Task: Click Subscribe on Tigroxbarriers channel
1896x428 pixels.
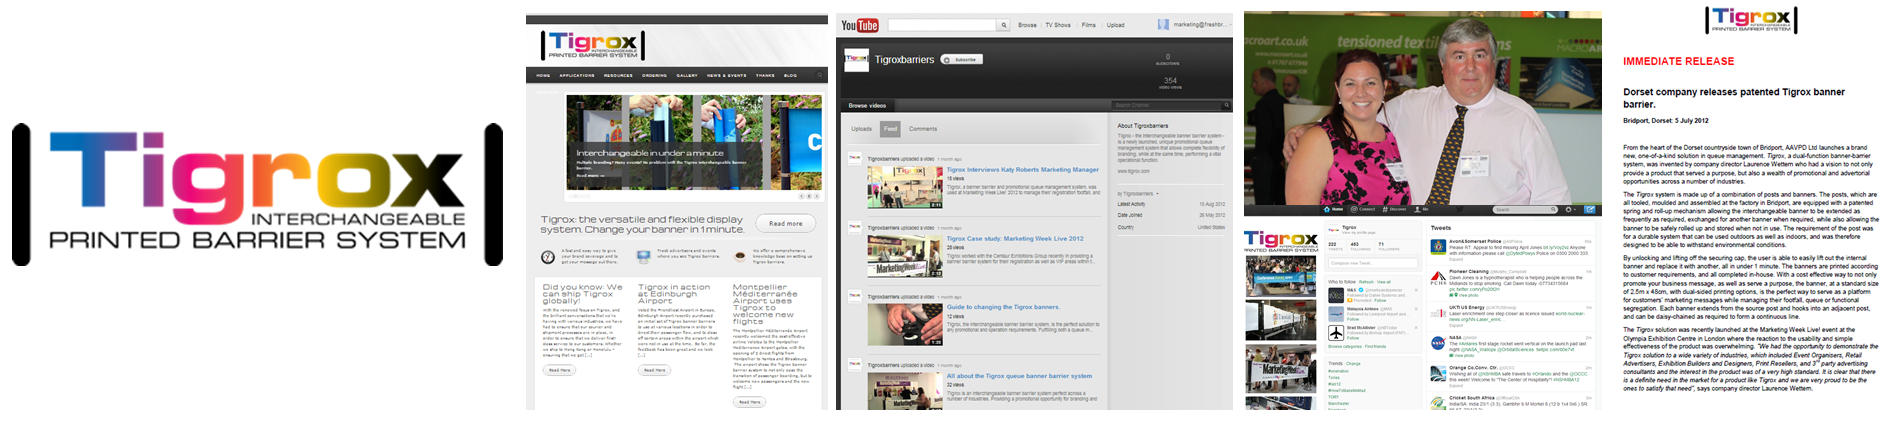Action: pyautogui.click(x=961, y=59)
